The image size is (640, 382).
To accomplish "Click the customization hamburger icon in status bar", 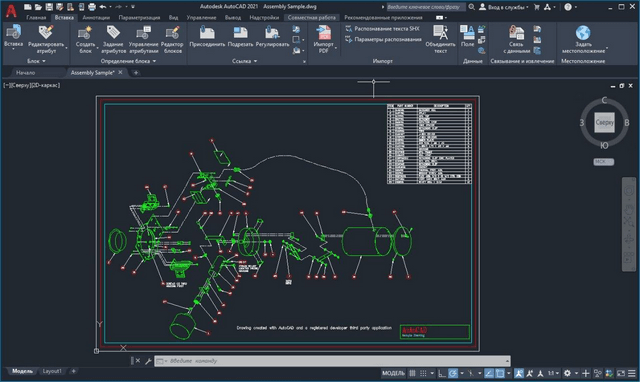I will point(632,373).
